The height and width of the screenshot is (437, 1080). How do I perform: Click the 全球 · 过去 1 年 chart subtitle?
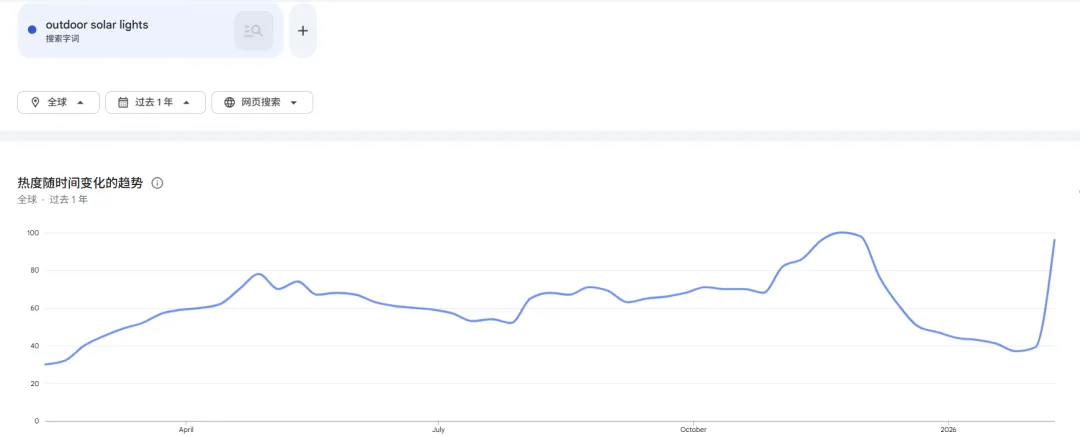(x=52, y=200)
